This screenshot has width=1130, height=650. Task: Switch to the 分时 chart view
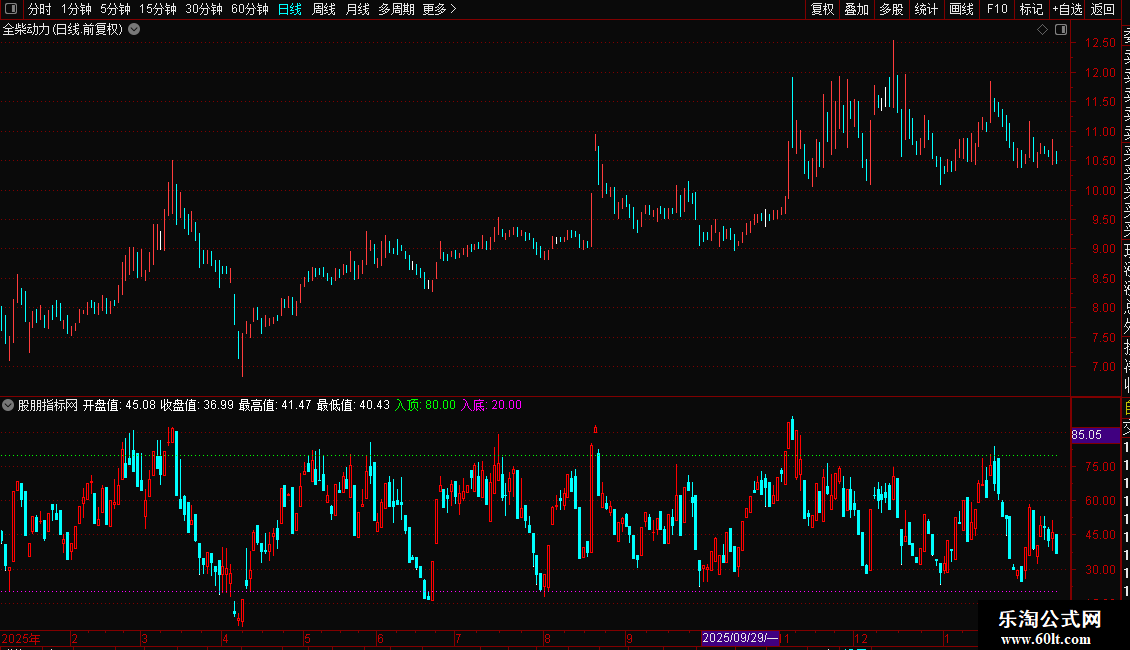click(x=40, y=9)
